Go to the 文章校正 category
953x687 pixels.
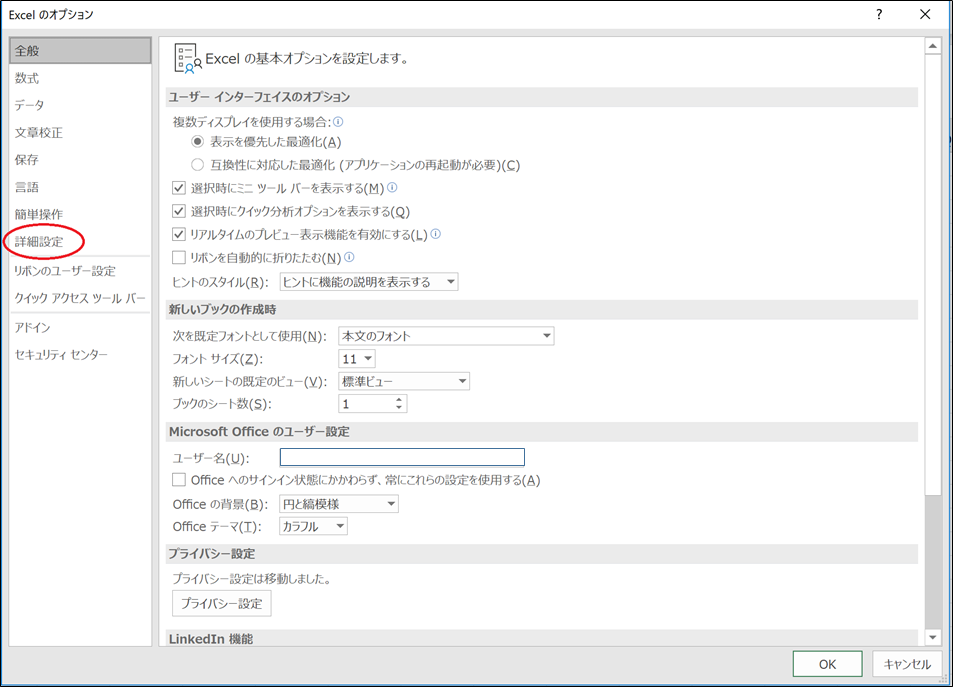80,133
